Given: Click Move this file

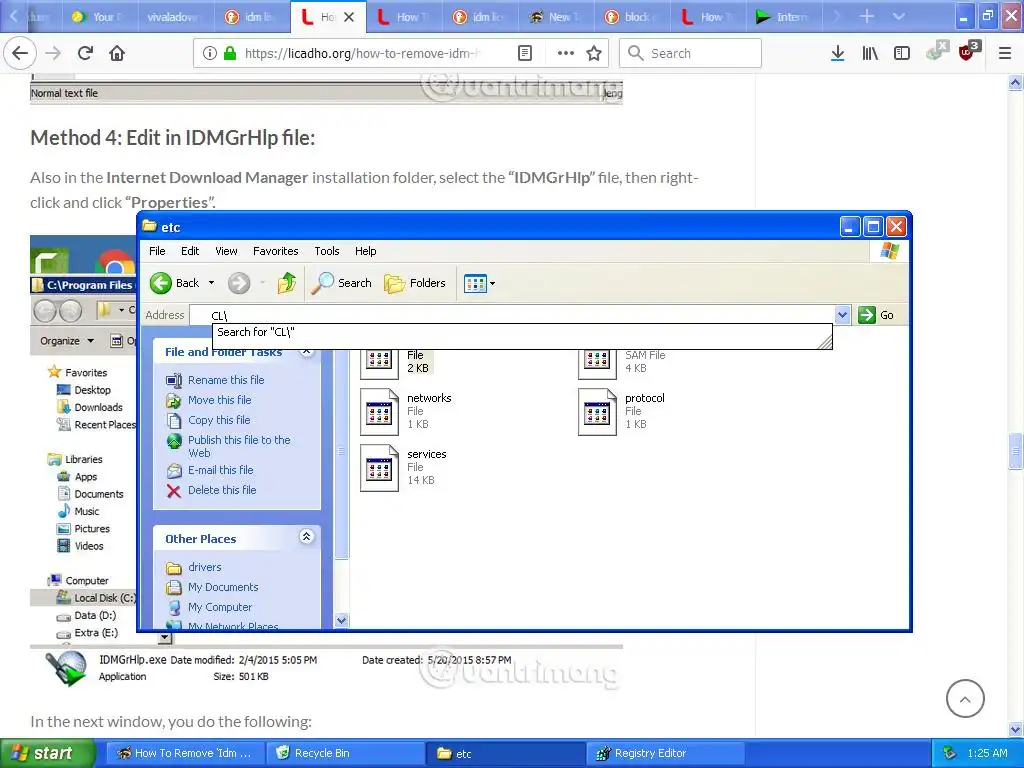Looking at the screenshot, I should (x=219, y=400).
